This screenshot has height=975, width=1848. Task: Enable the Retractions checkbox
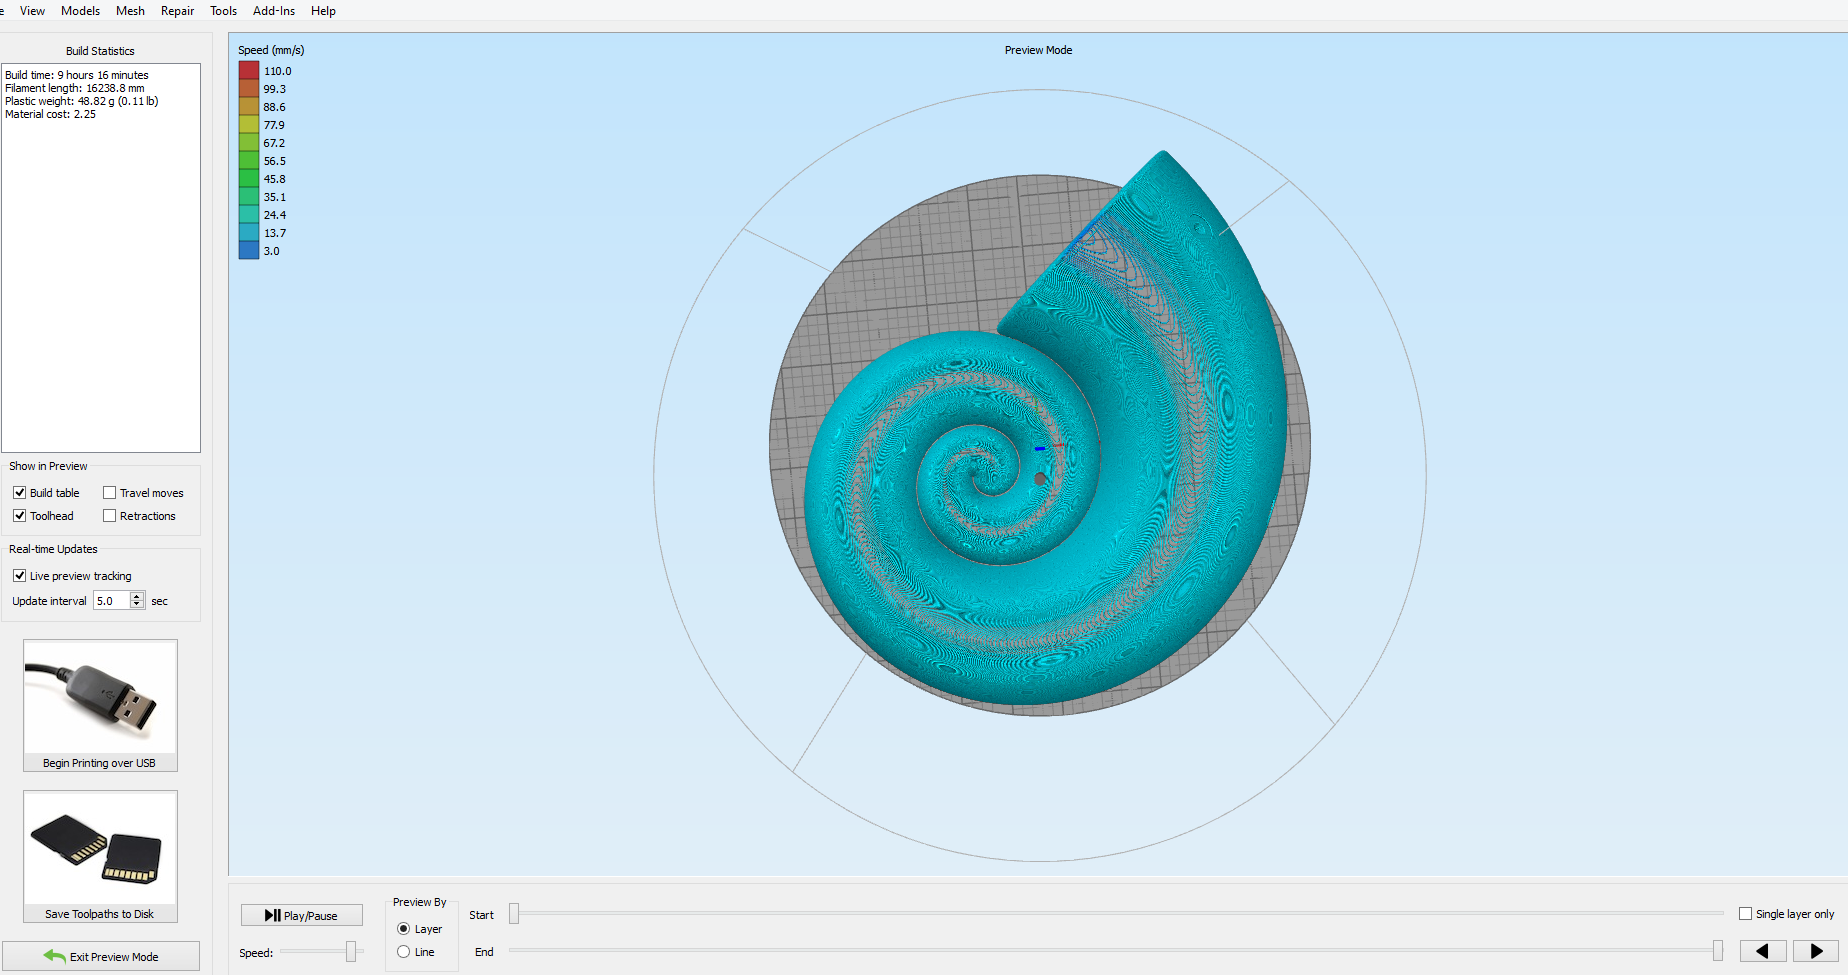110,516
